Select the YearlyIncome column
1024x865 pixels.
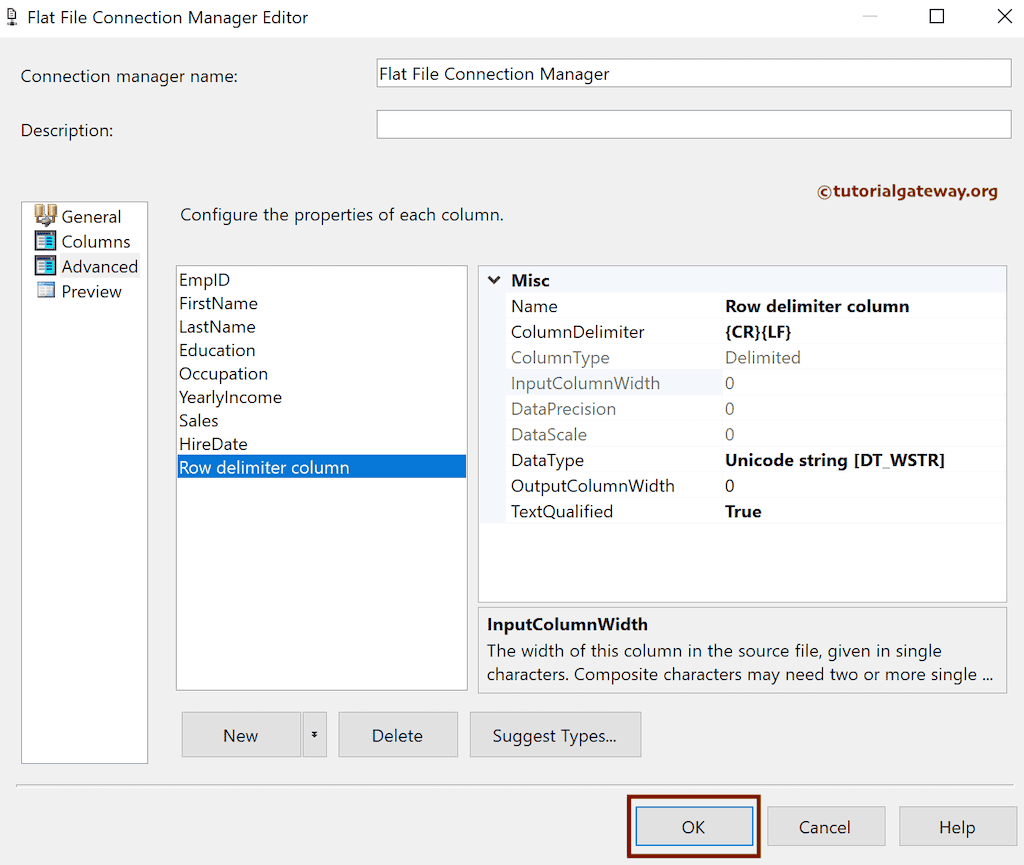[230, 397]
